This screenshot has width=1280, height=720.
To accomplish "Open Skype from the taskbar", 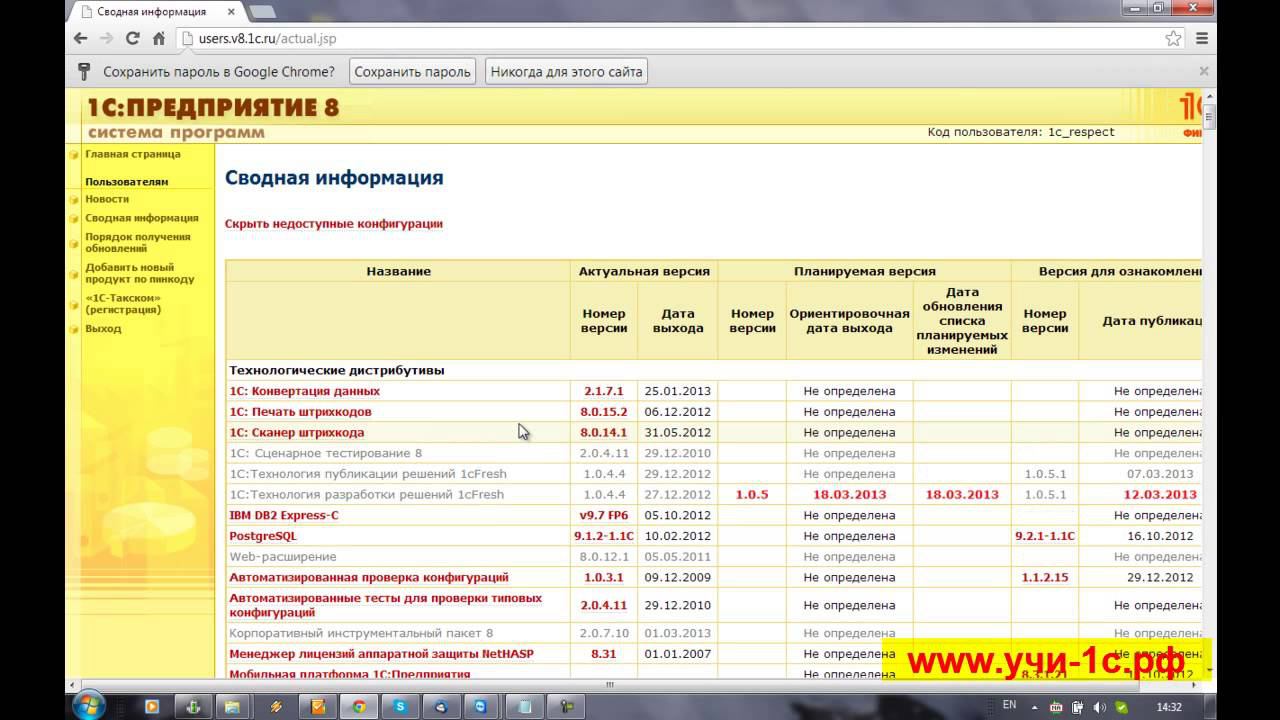I will (x=400, y=706).
